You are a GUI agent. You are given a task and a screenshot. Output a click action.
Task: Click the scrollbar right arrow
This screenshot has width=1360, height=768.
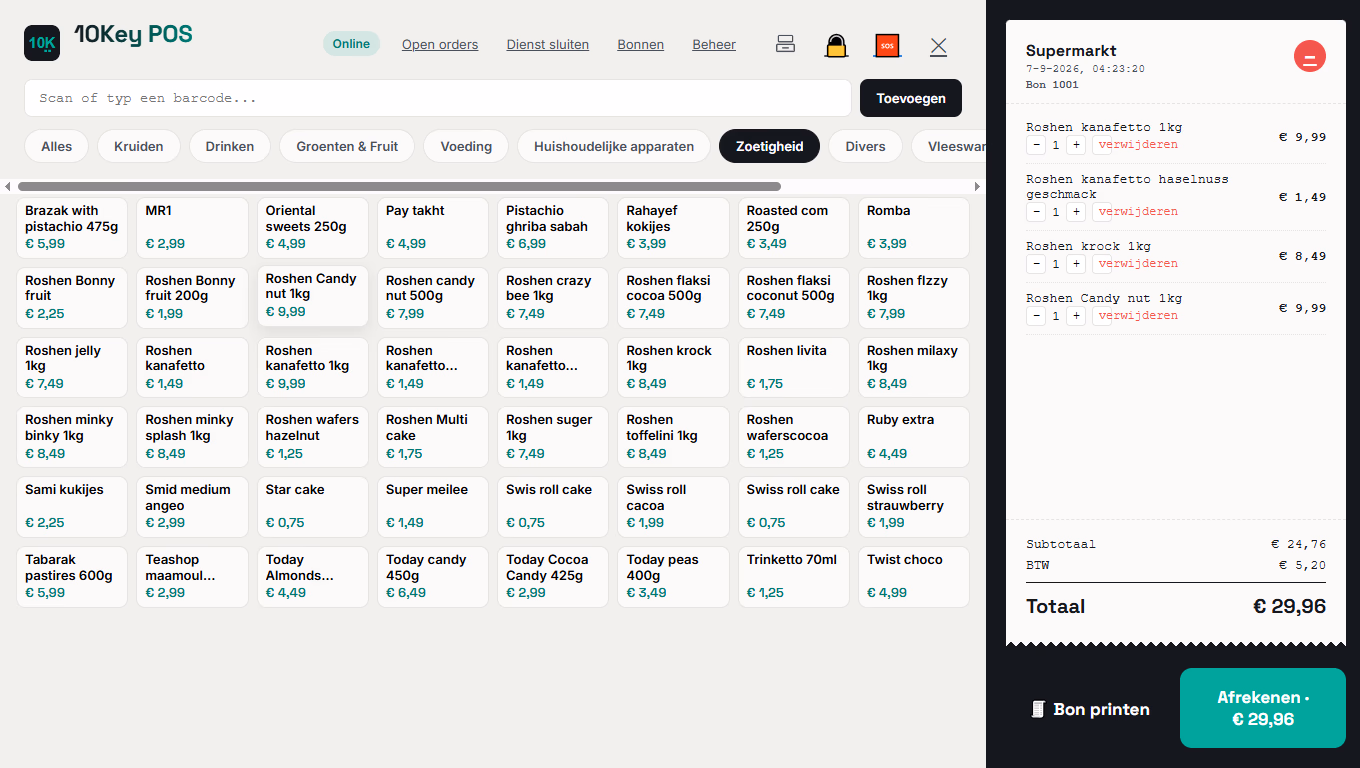pyautogui.click(x=977, y=186)
